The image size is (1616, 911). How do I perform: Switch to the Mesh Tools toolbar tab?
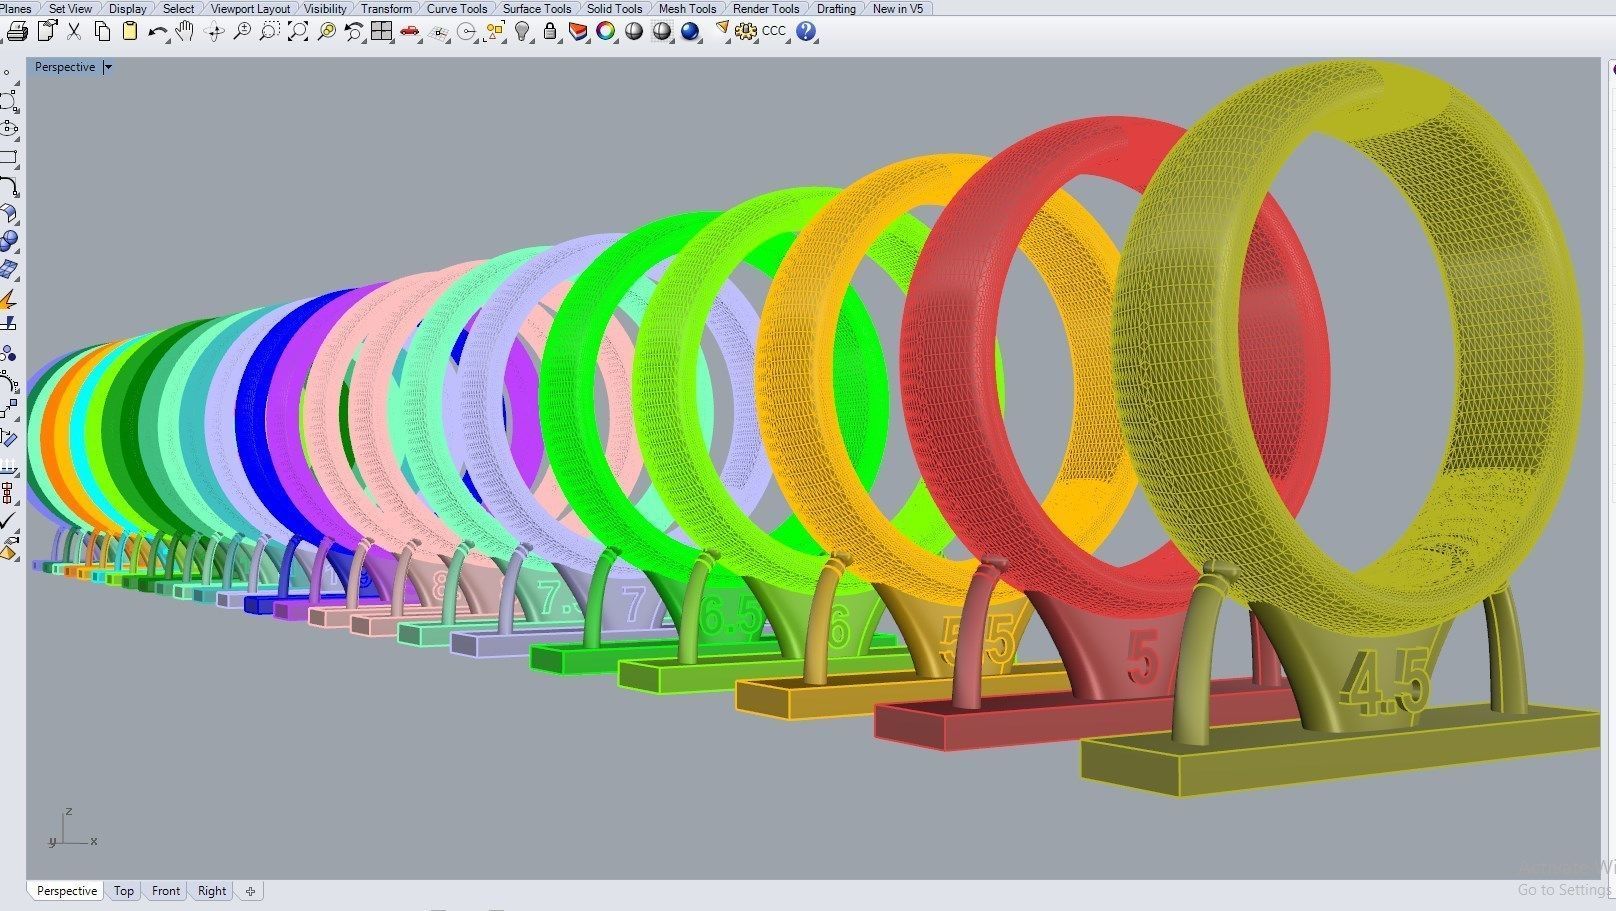[687, 8]
